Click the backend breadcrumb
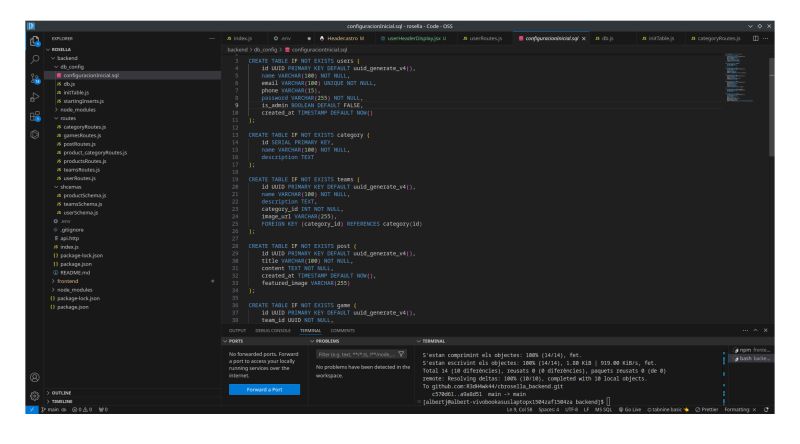 tap(237, 50)
